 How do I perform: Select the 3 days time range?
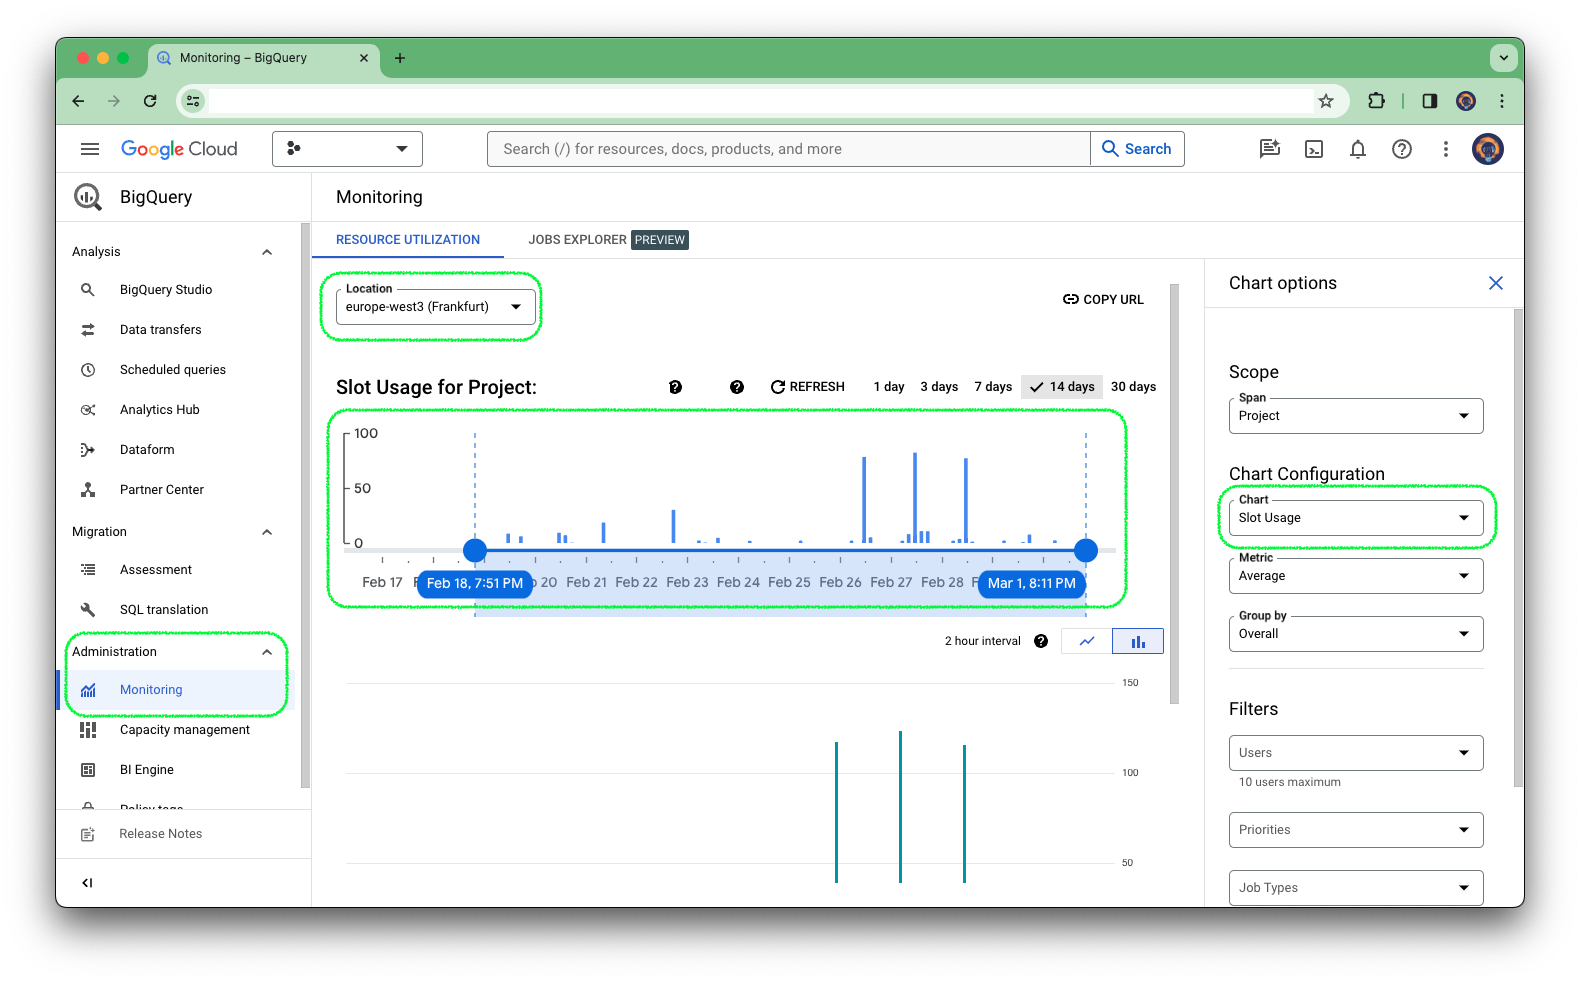(939, 387)
